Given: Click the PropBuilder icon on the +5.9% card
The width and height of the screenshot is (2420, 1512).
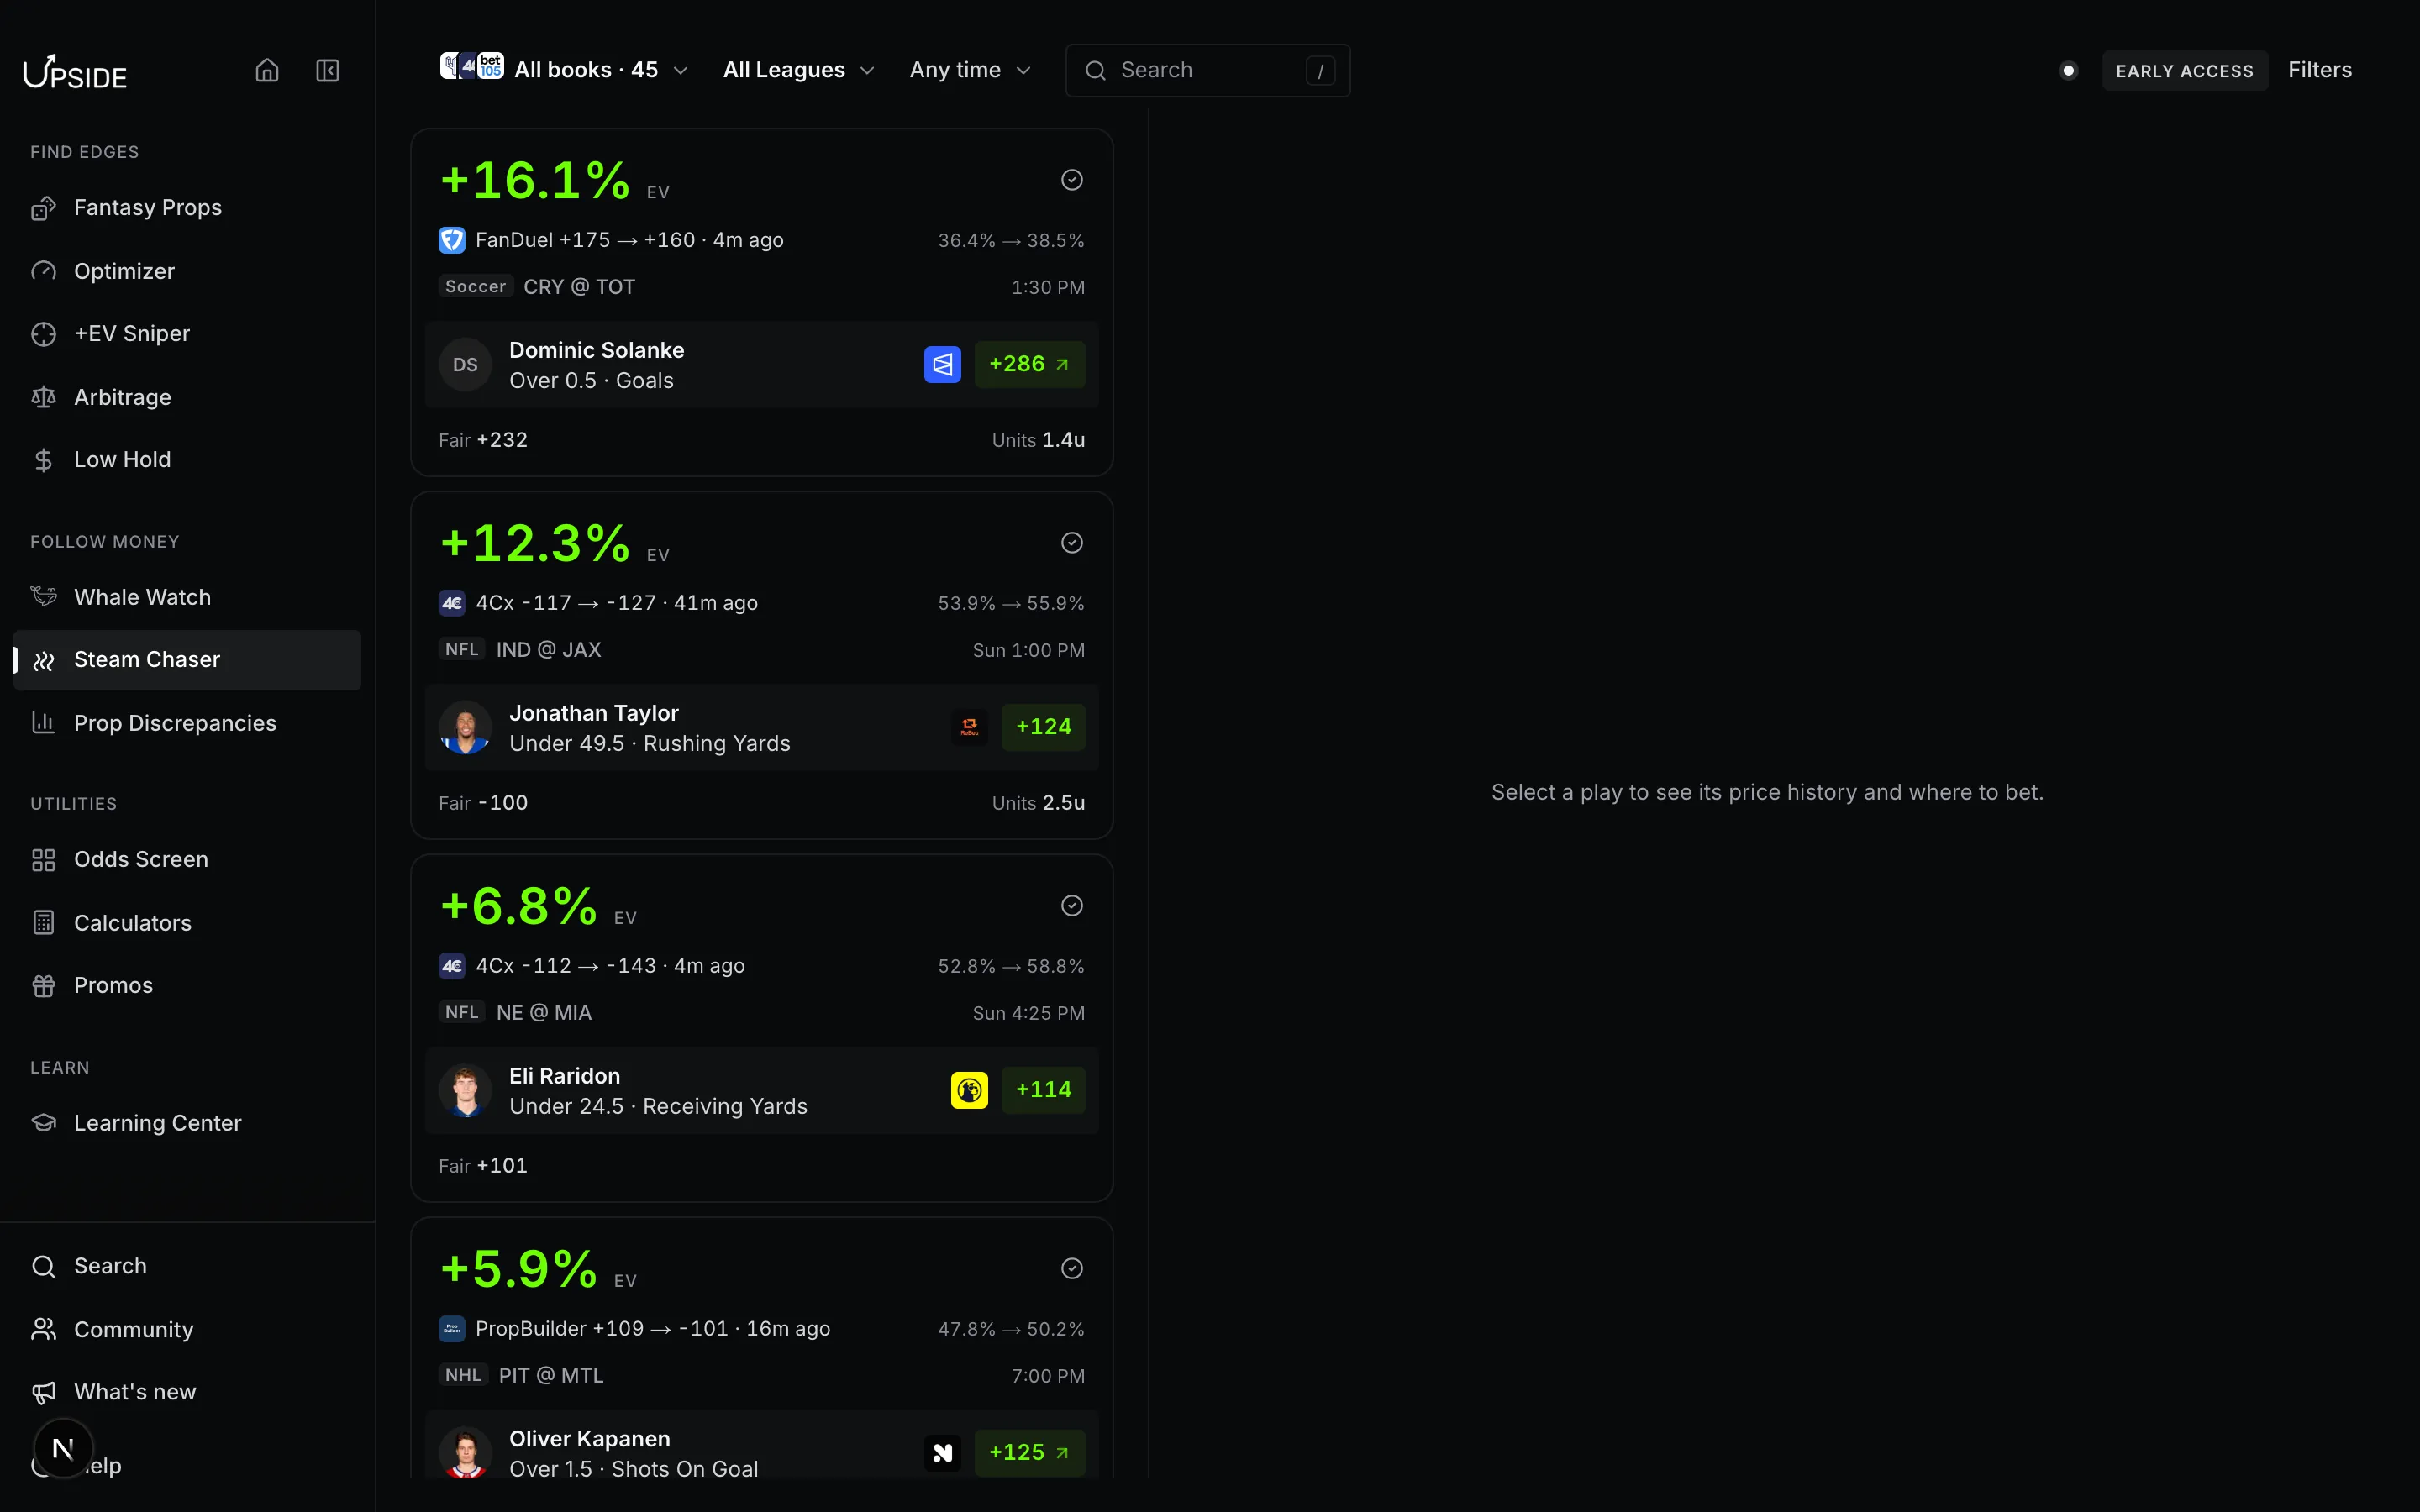Looking at the screenshot, I should pos(452,1329).
